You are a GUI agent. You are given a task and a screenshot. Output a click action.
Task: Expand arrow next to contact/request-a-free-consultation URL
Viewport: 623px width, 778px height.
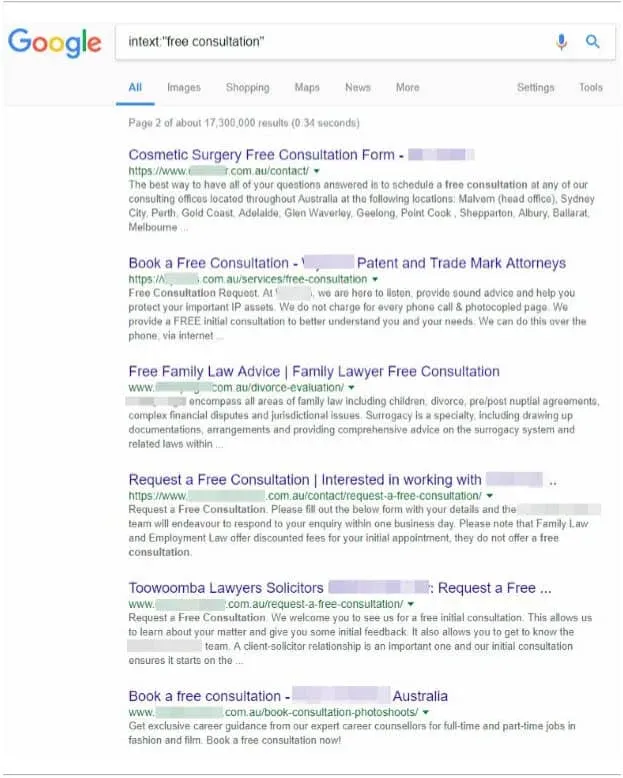(490, 496)
